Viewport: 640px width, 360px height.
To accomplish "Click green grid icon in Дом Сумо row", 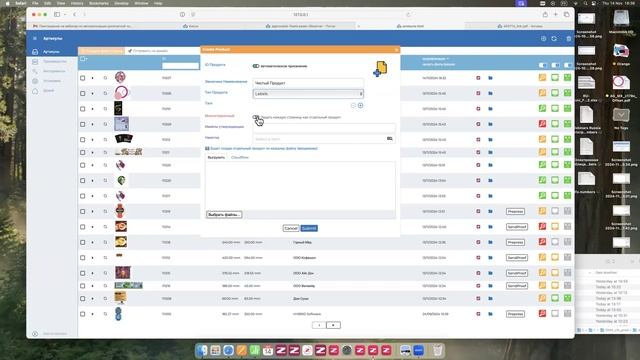I will (567, 298).
